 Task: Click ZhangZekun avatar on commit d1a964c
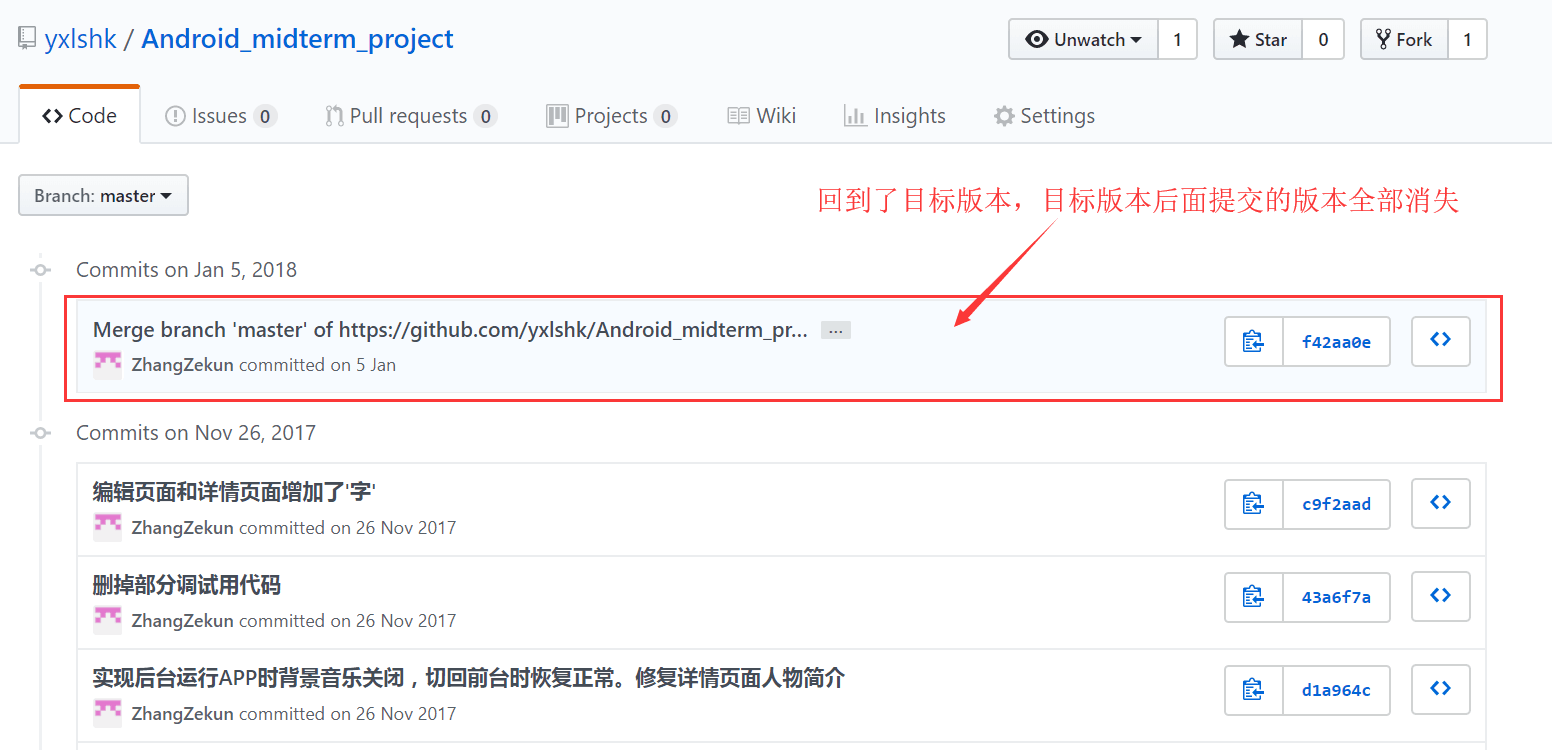[x=107, y=713]
